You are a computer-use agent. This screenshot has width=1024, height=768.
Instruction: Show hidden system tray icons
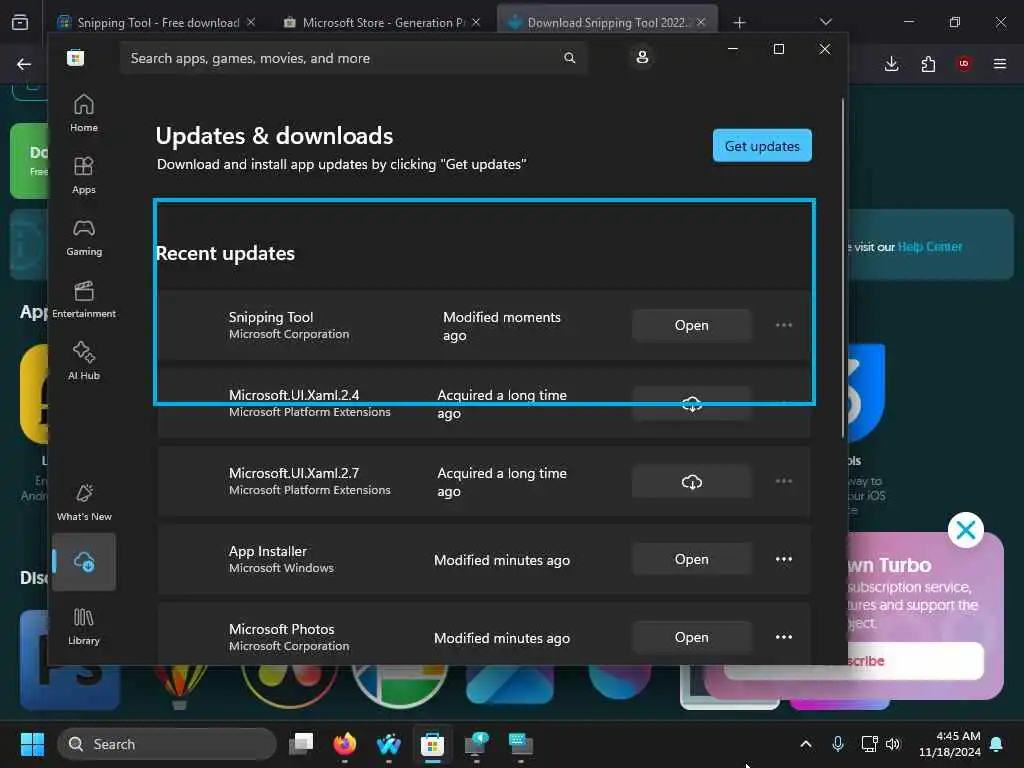(806, 744)
